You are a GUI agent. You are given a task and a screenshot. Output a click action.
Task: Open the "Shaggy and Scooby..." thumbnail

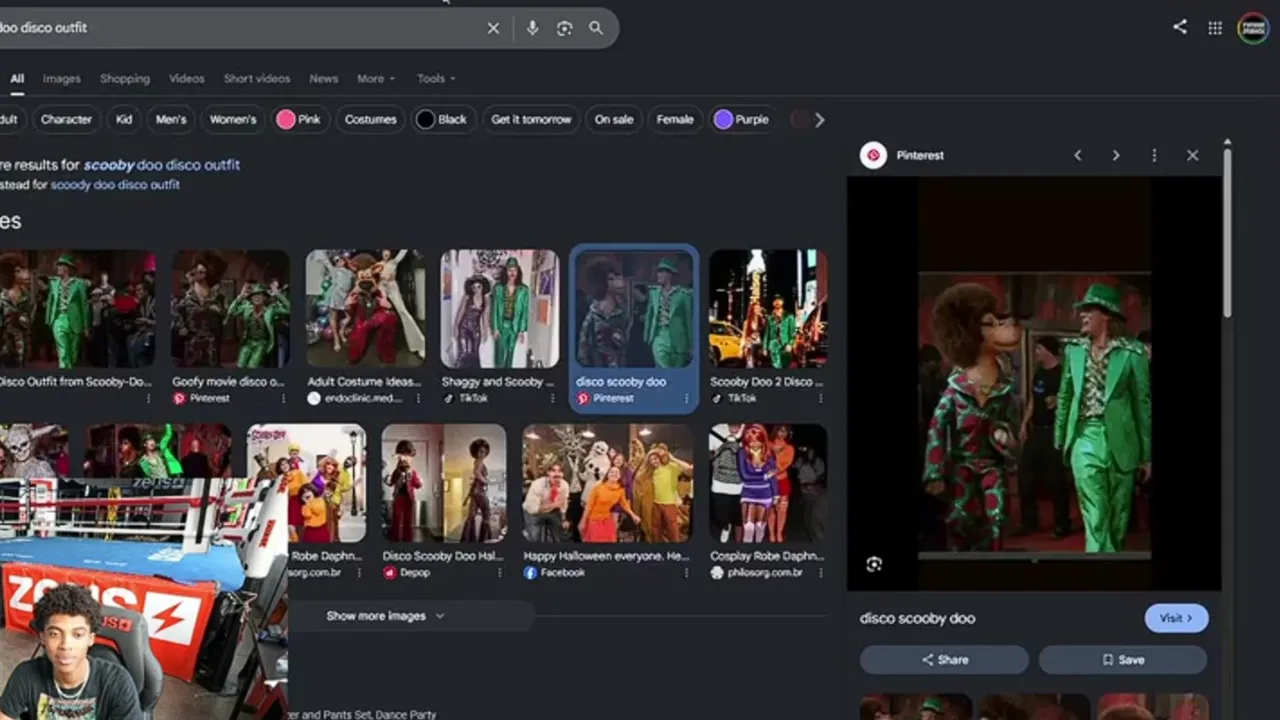pos(499,309)
